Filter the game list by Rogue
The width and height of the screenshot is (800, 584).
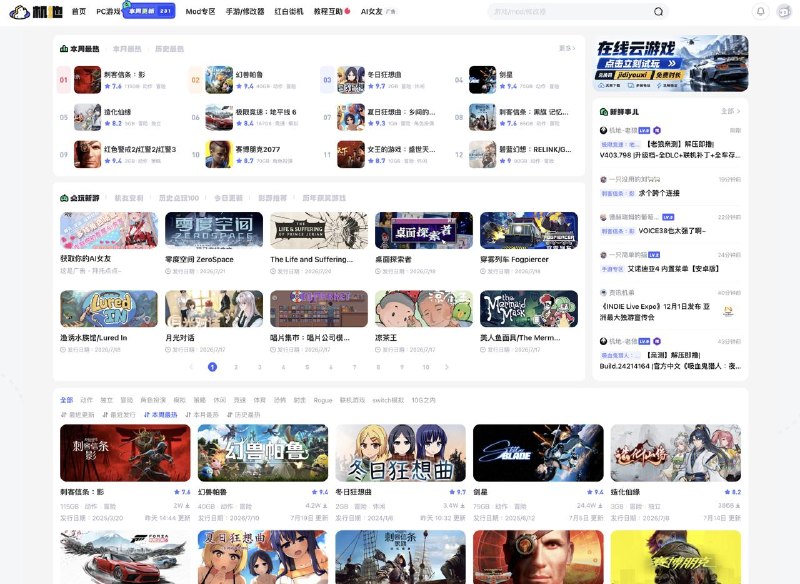coord(322,400)
